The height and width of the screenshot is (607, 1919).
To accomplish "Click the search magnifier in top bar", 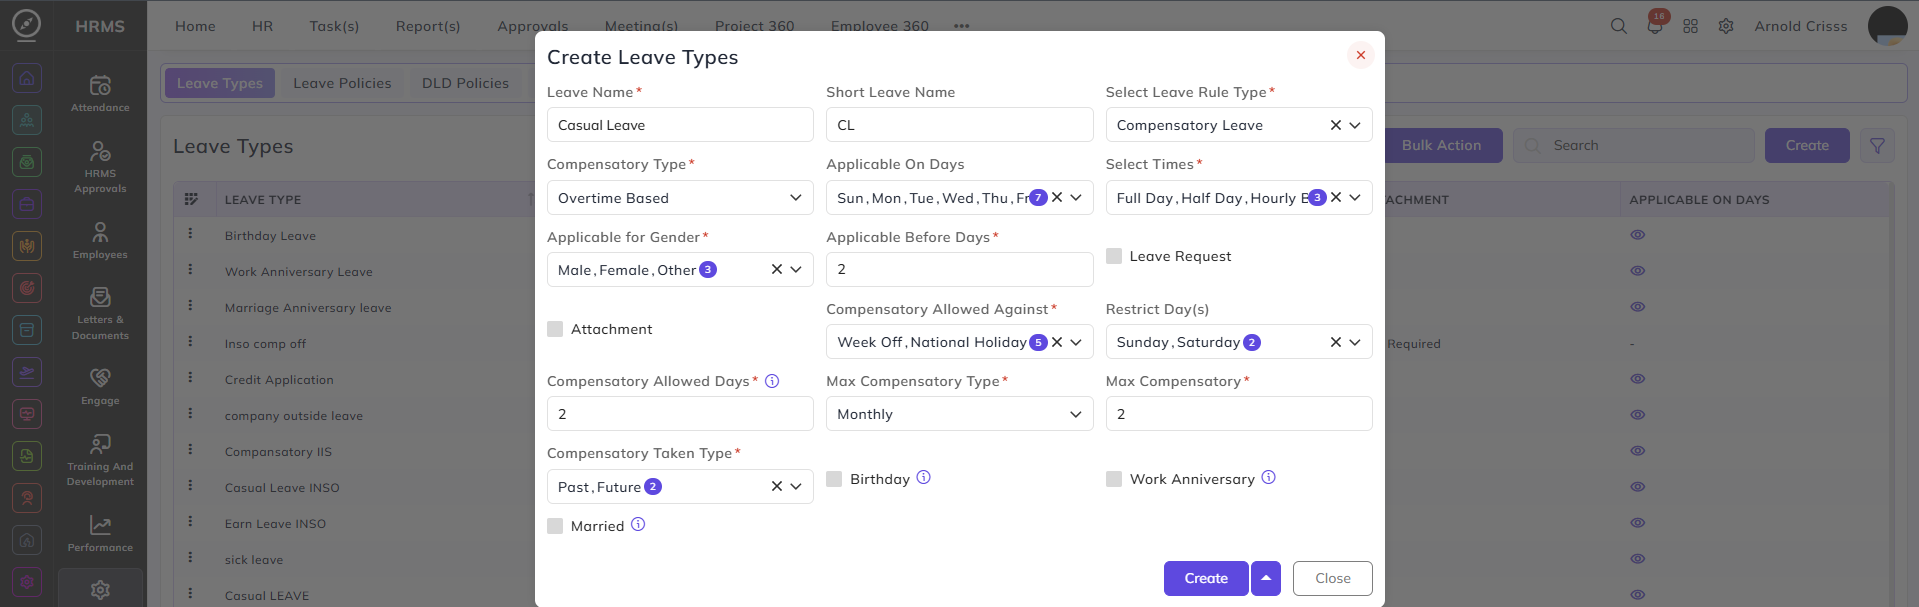I will 1618,26.
